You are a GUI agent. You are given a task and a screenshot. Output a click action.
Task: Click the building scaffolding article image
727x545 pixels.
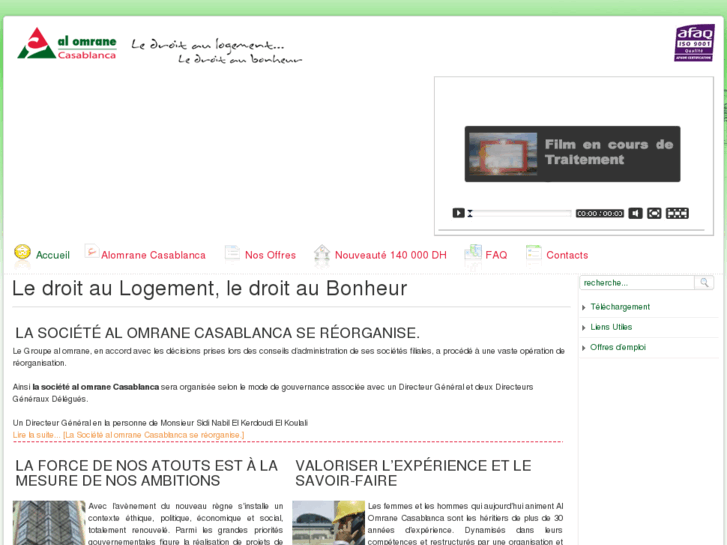[x=49, y=523]
